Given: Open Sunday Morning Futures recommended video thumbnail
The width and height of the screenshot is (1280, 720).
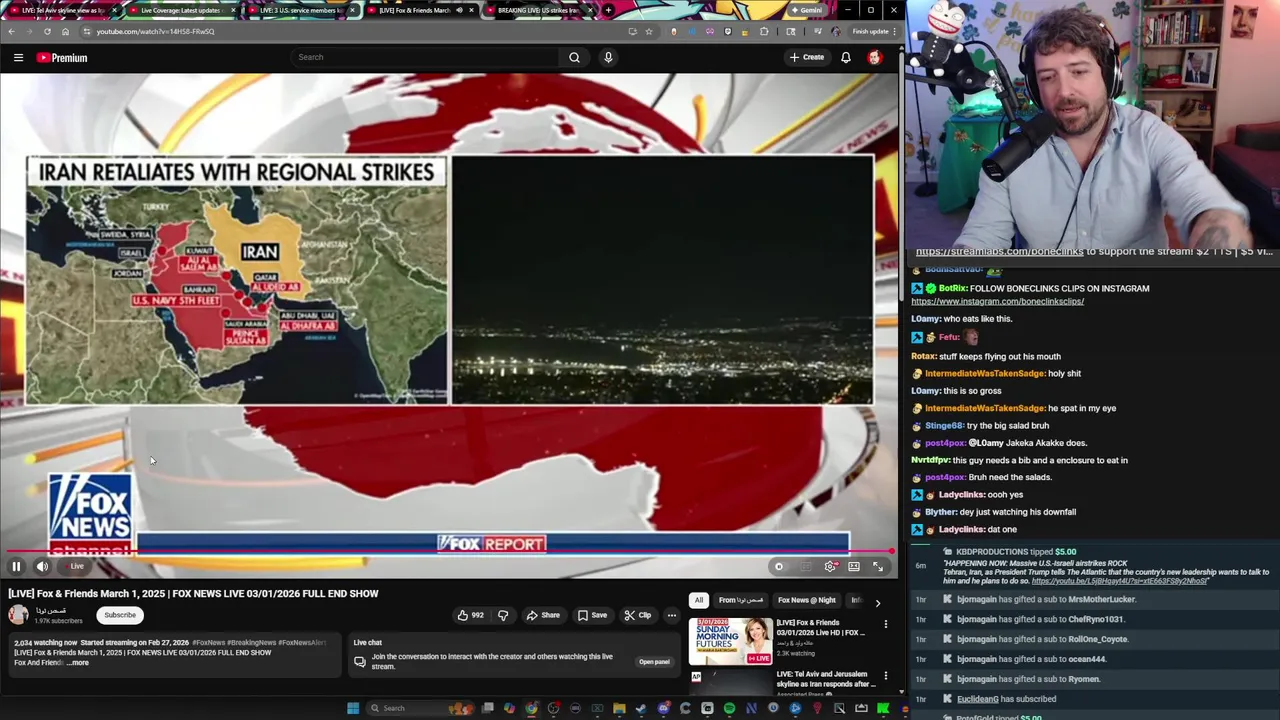Looking at the screenshot, I should pyautogui.click(x=730, y=642).
